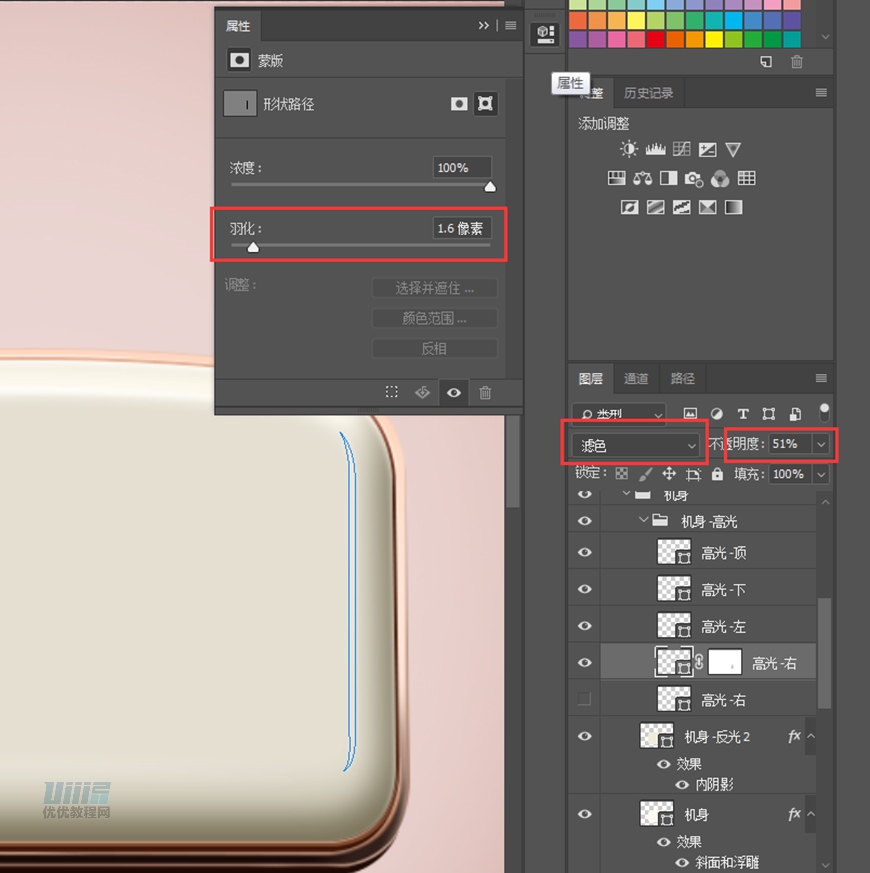Click the 羽化 slider handle
Screen dimensions: 870x873
pos(253,246)
